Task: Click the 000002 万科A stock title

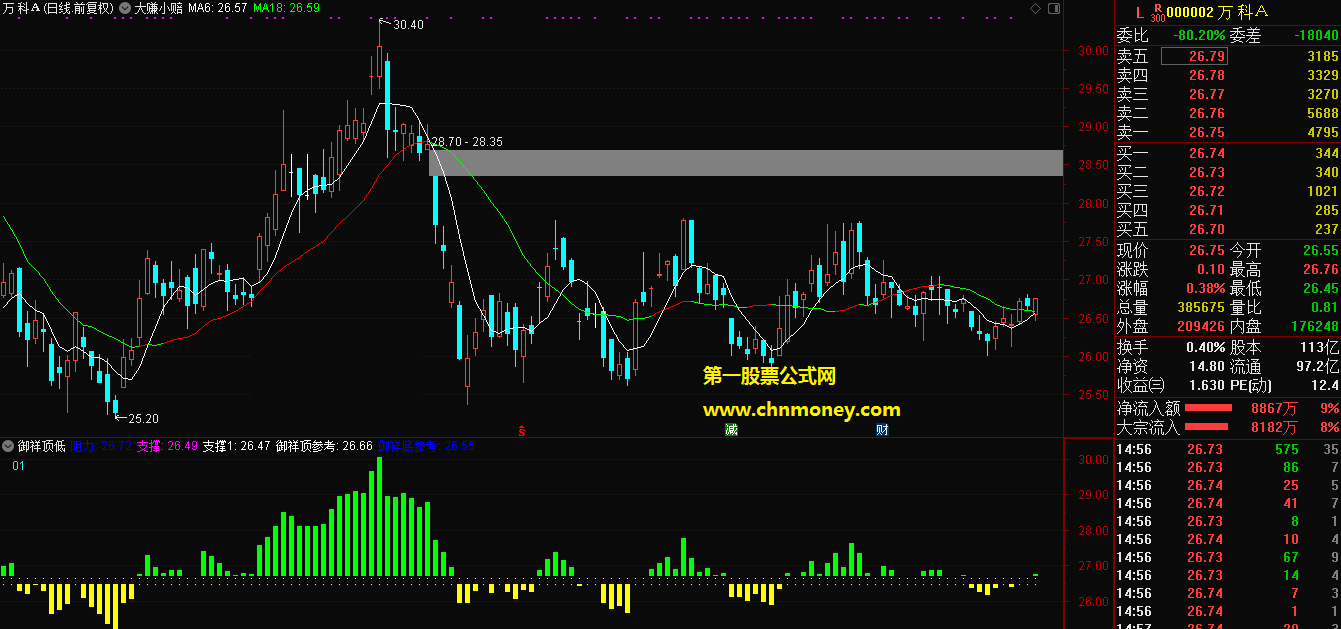Action: coord(1219,12)
